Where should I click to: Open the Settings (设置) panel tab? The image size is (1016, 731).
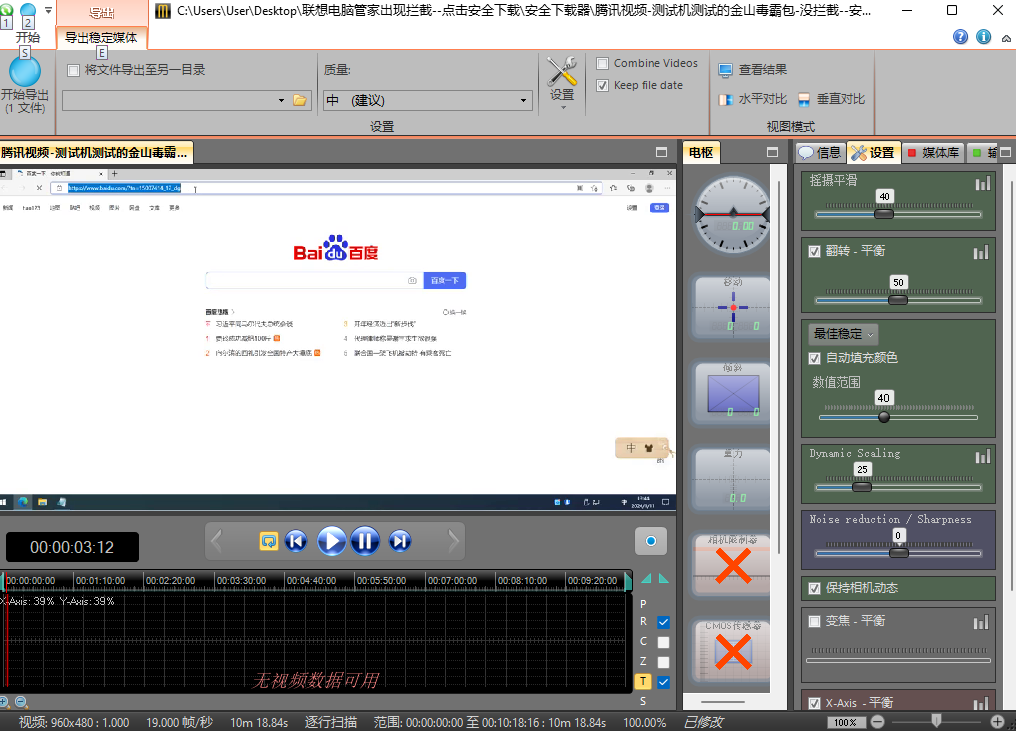pyautogui.click(x=873, y=153)
